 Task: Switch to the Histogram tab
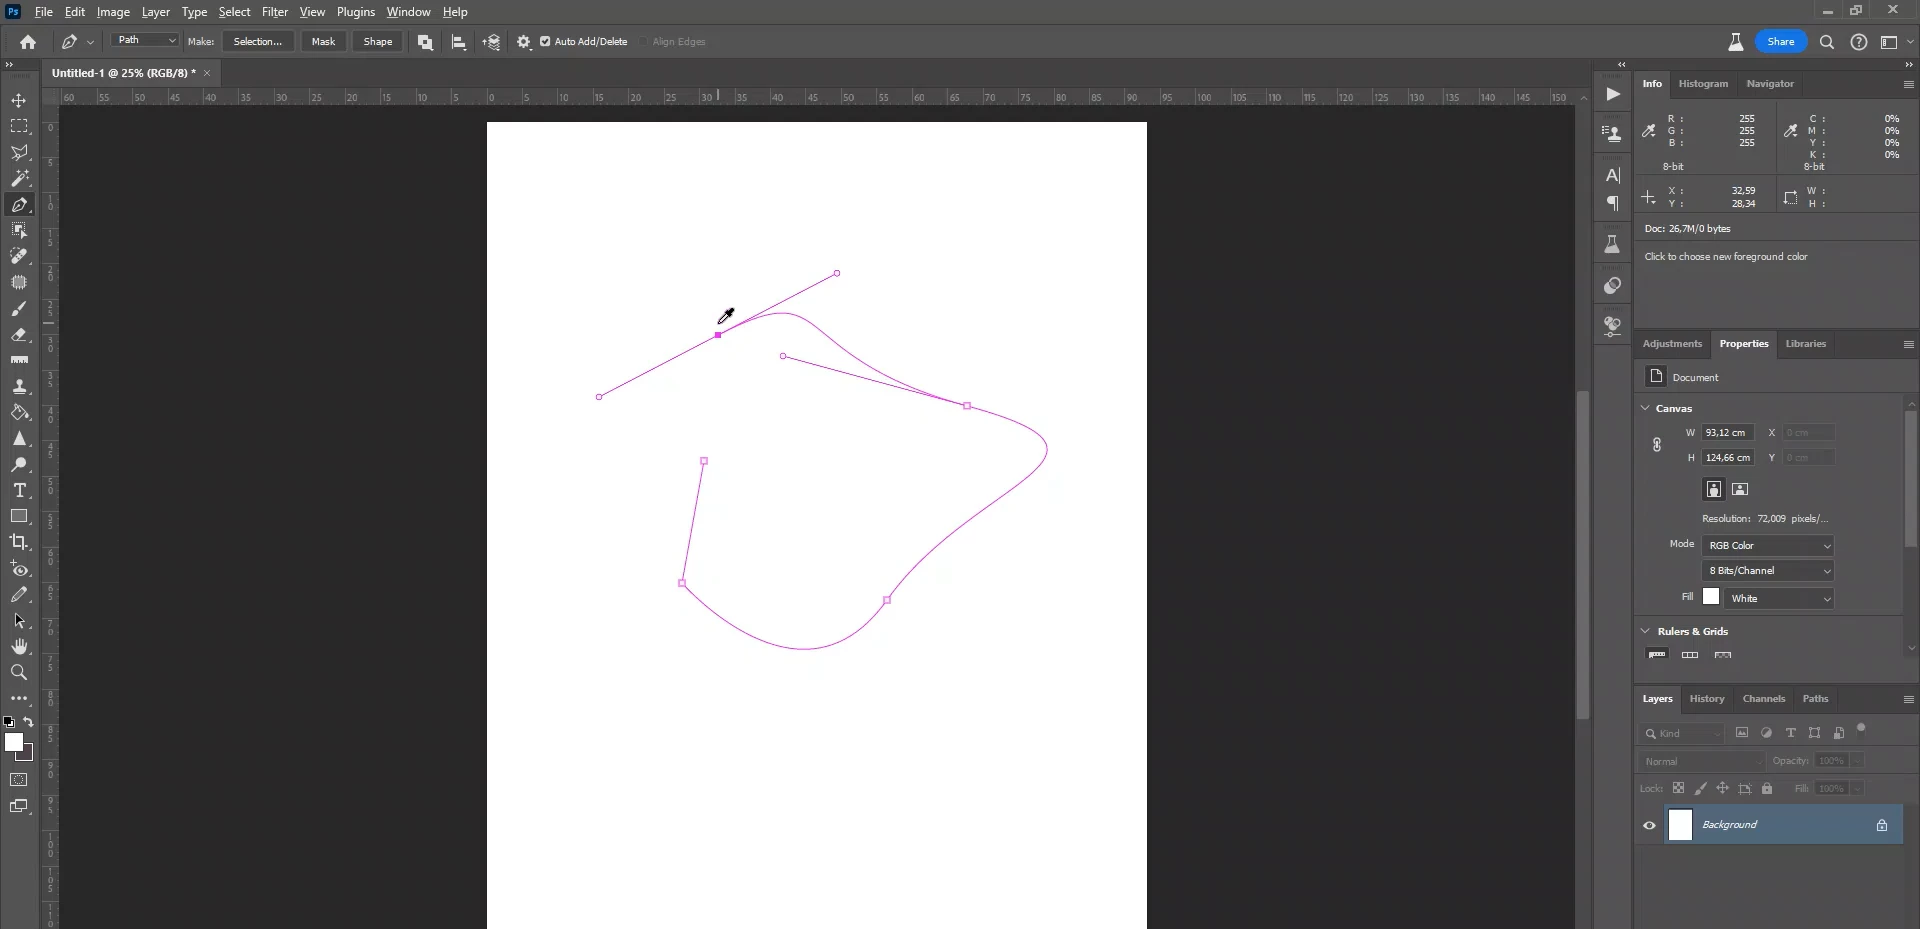pos(1703,84)
